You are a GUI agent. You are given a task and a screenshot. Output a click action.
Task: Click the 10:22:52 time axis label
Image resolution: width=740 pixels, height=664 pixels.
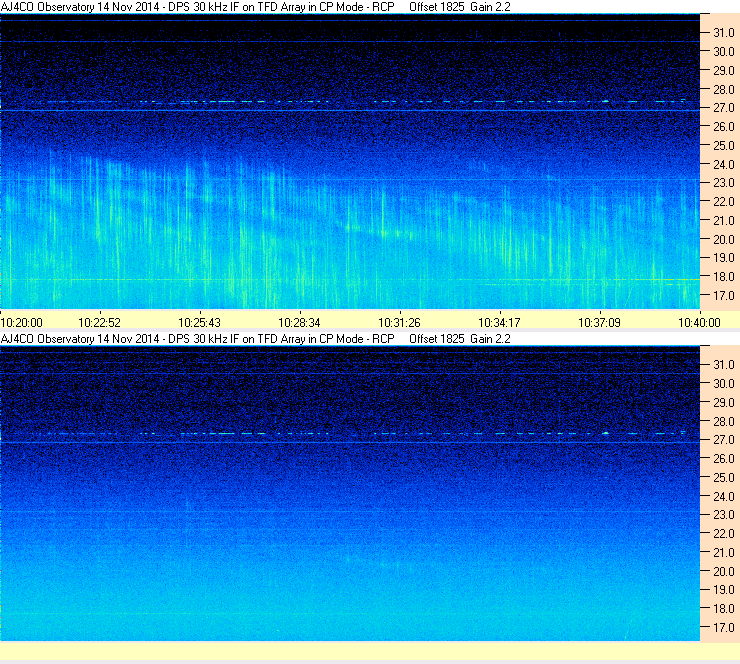[100, 323]
